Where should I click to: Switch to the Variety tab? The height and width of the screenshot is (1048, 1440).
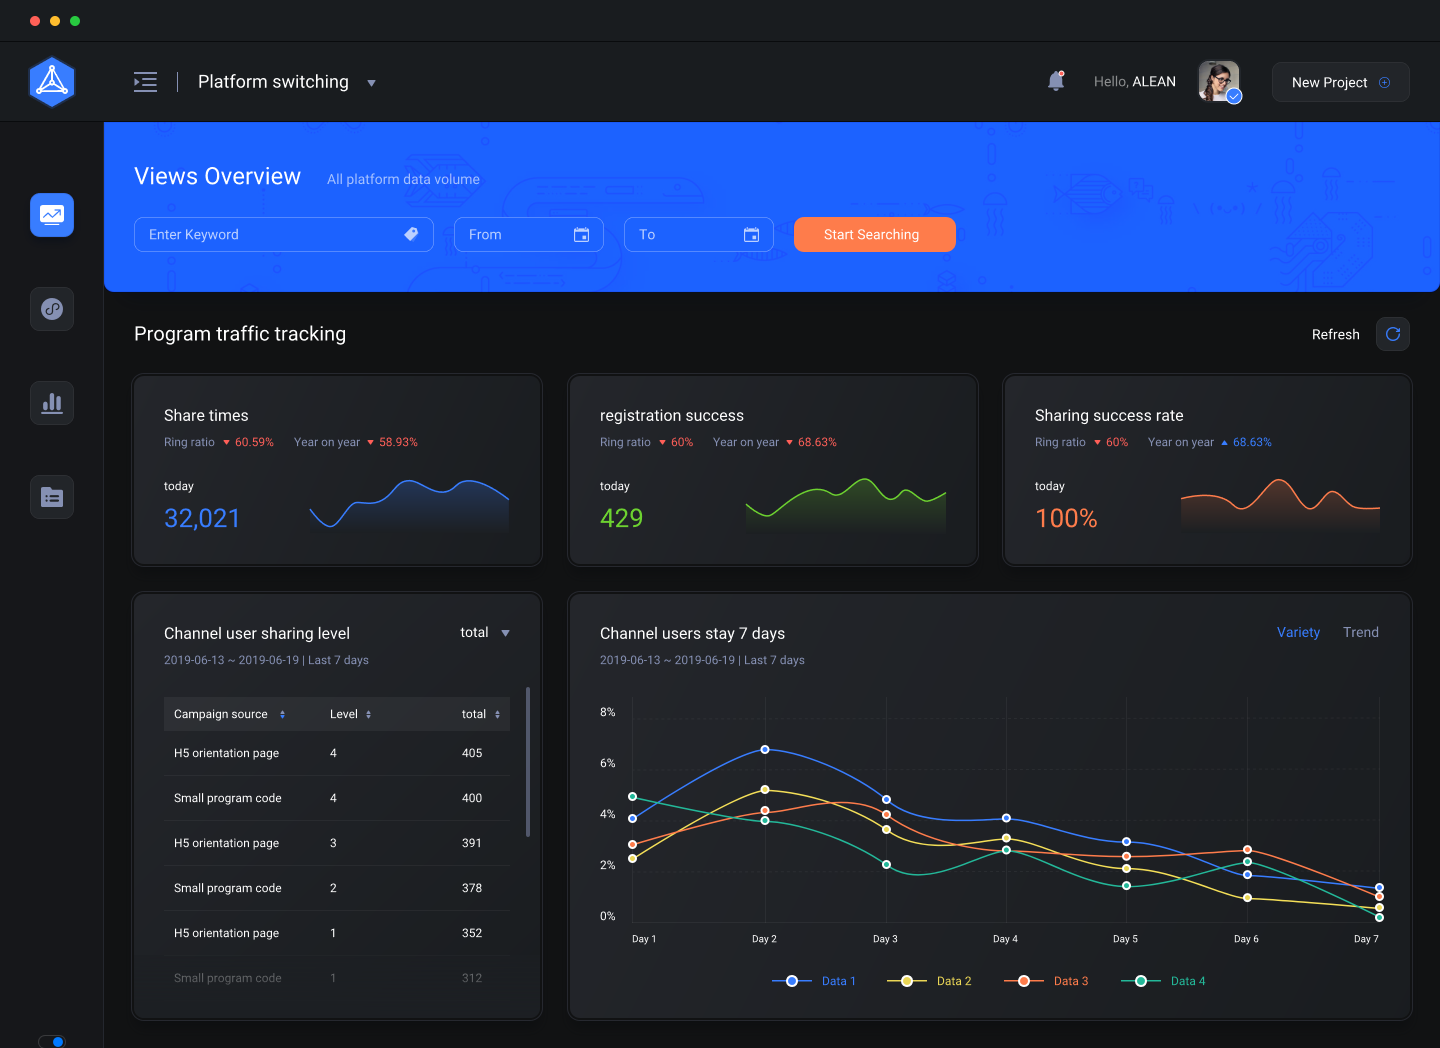1298,632
